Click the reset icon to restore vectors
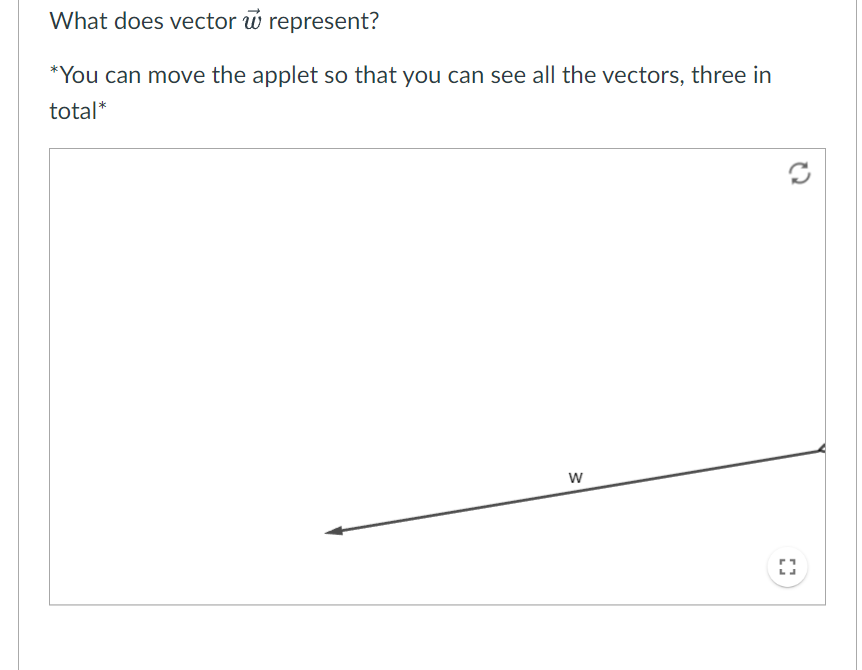The image size is (862, 670). point(797,173)
